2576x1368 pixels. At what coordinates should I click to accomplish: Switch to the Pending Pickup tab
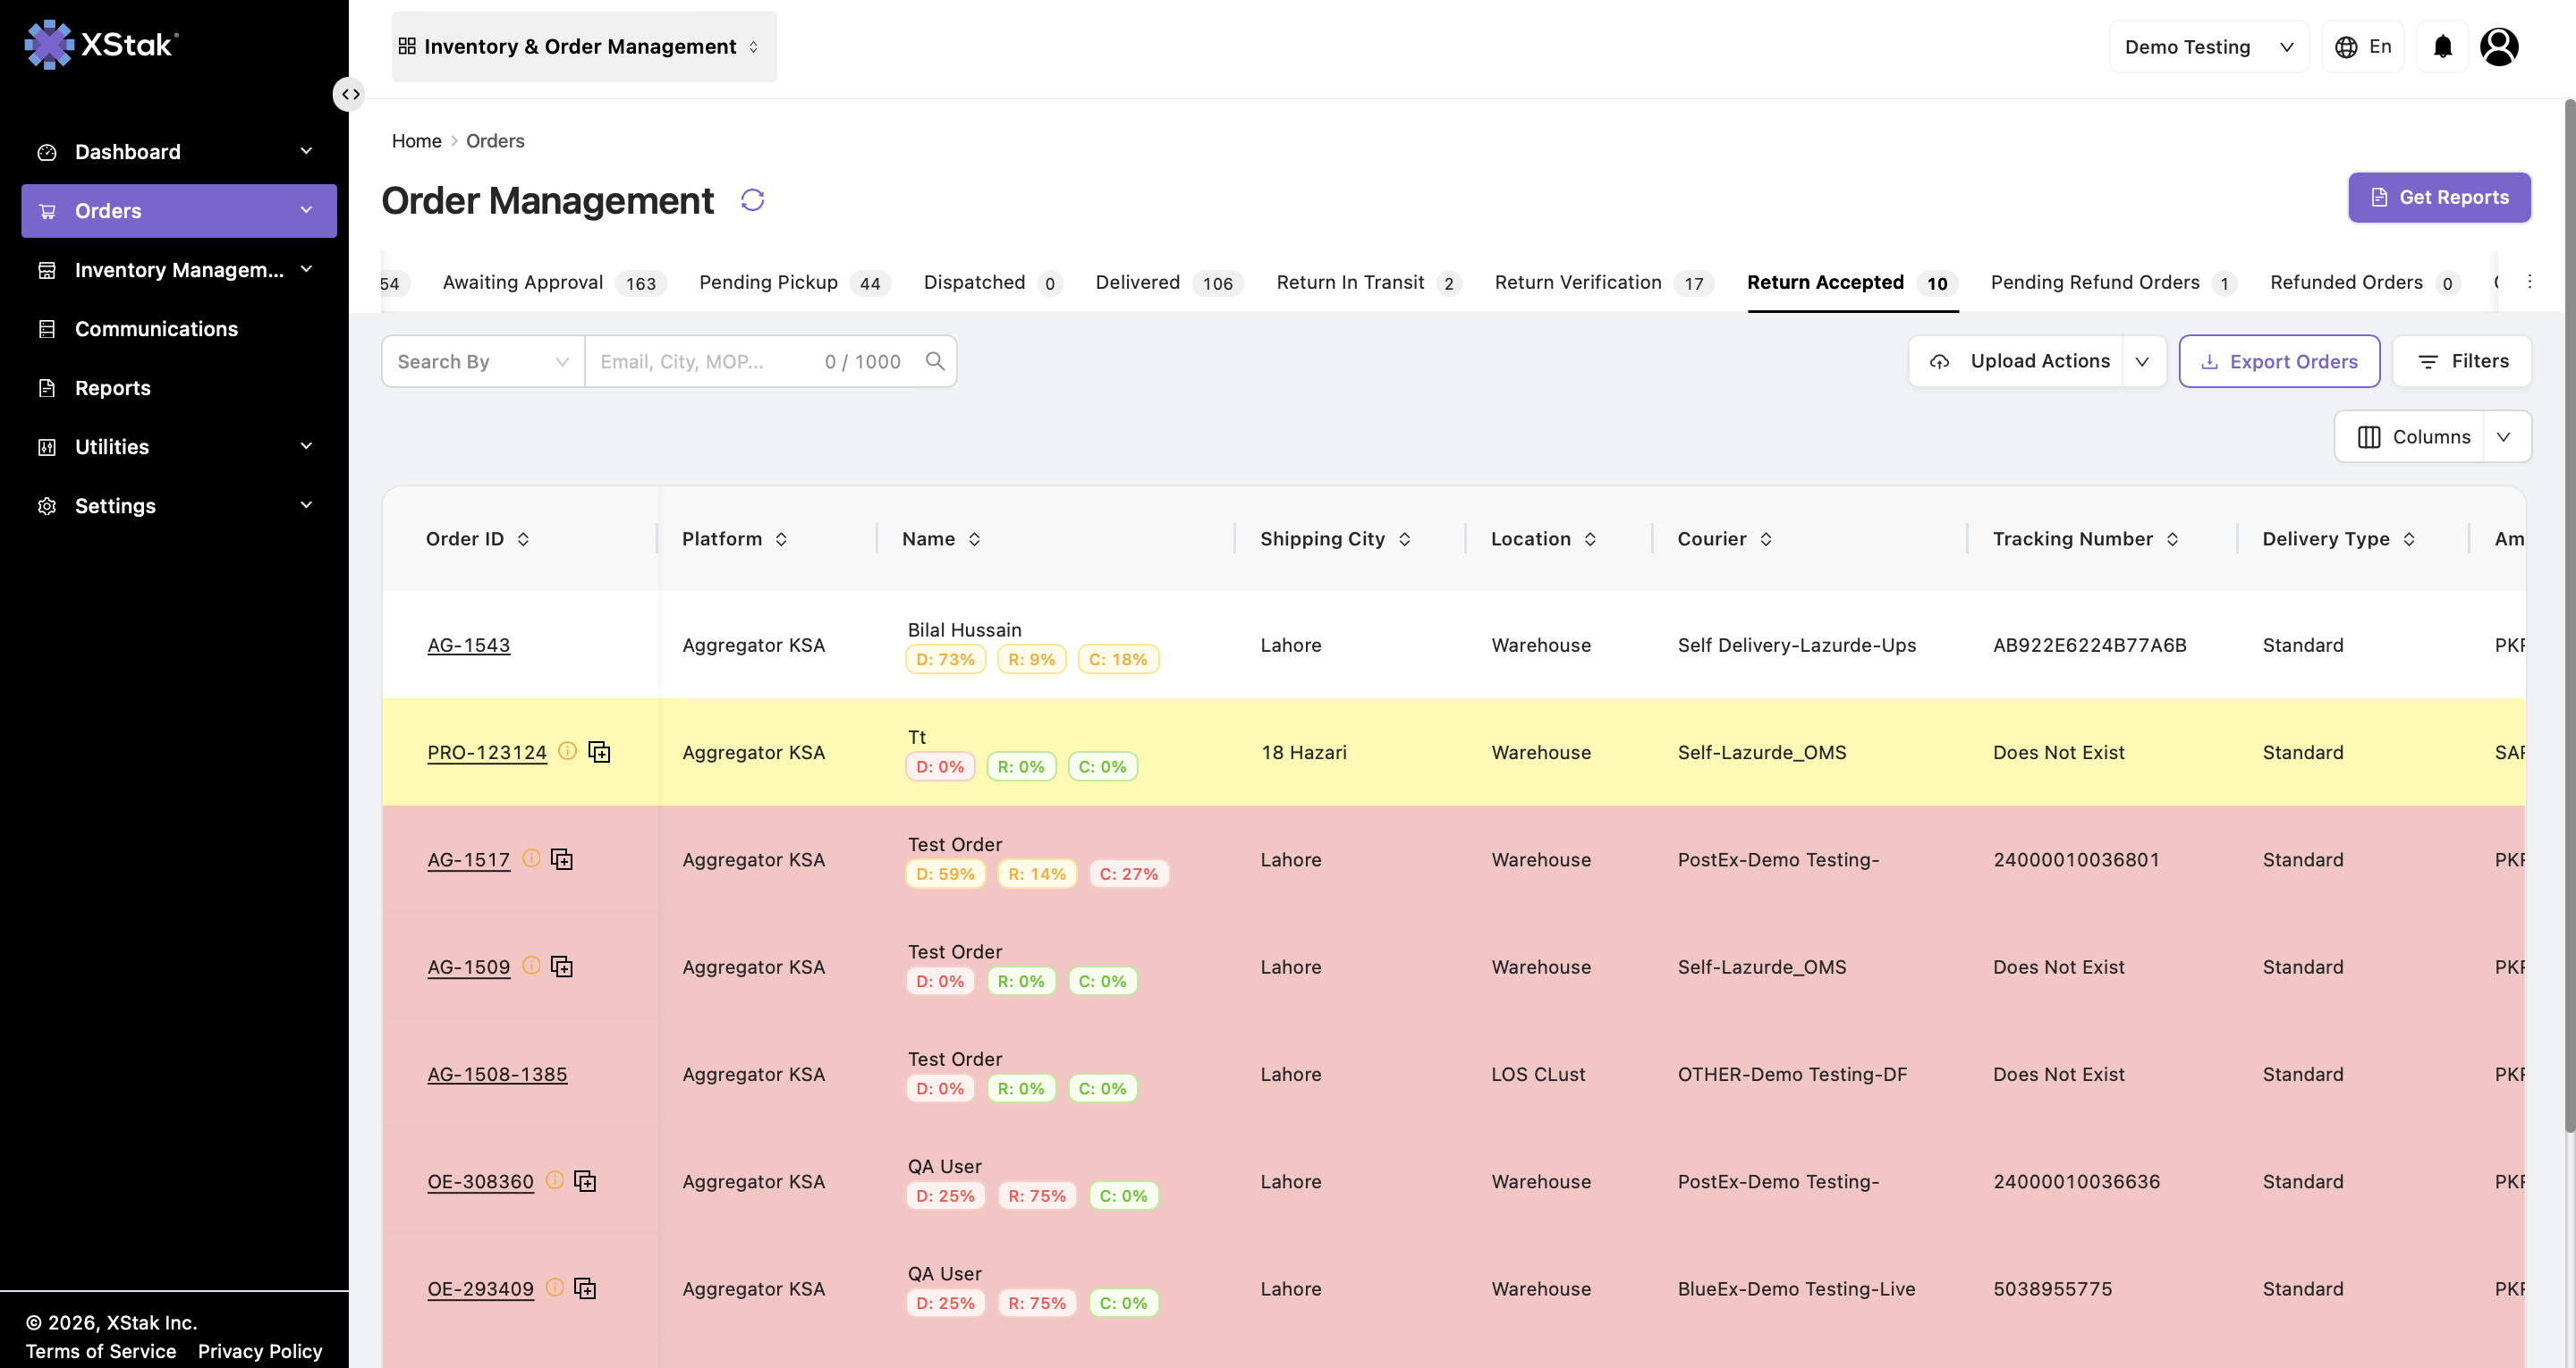[x=794, y=282]
